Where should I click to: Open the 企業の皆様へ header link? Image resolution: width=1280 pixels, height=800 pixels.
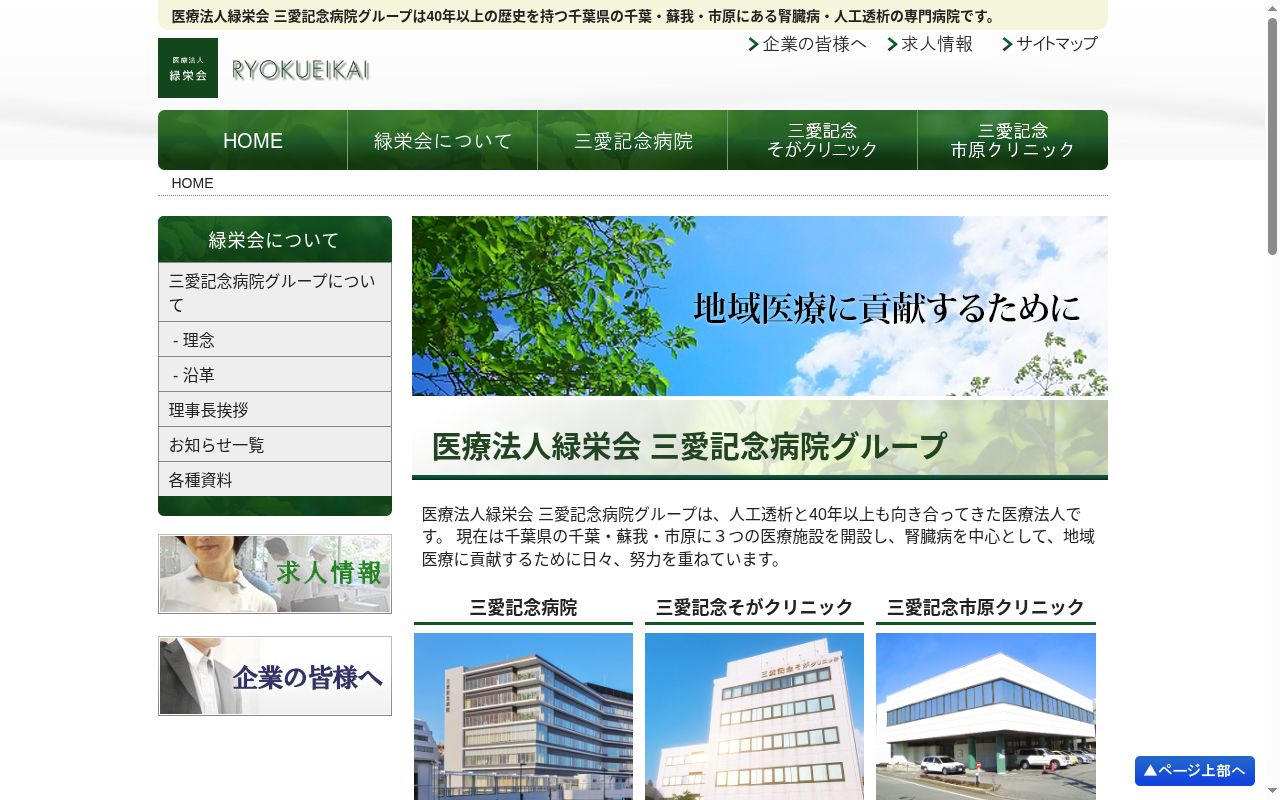tap(807, 44)
